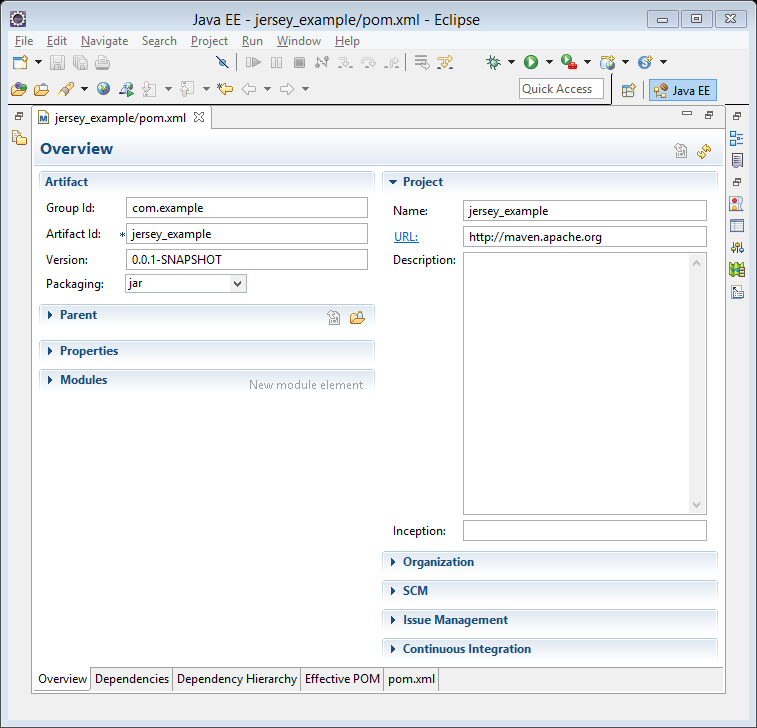Click the Step Over icon

pyautogui.click(x=368, y=62)
